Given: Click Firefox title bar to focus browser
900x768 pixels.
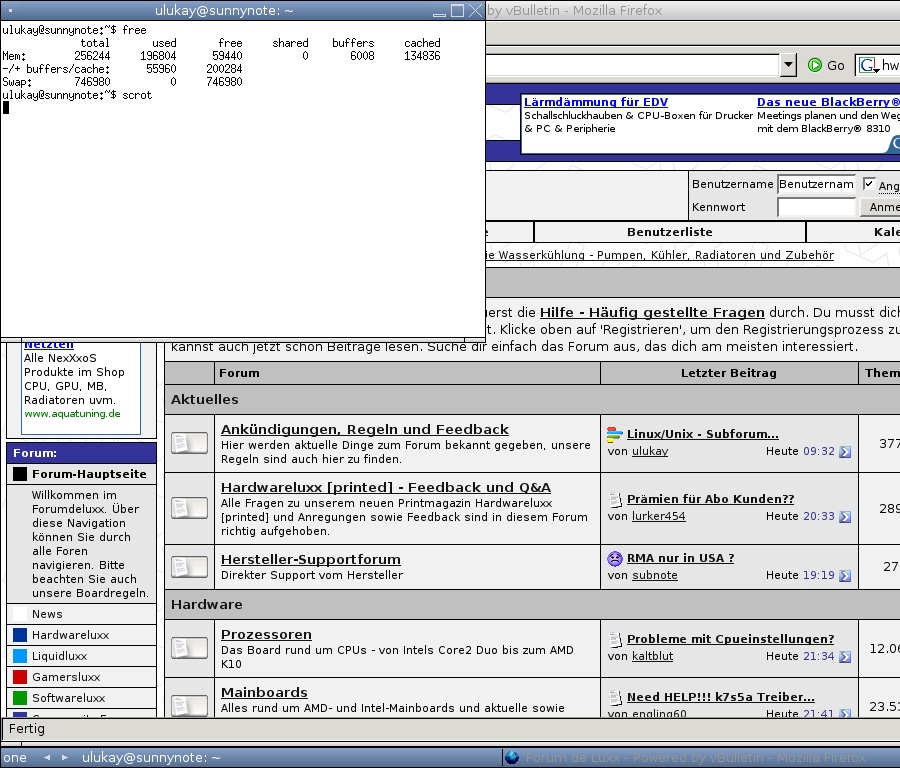Looking at the screenshot, I should coord(692,10).
